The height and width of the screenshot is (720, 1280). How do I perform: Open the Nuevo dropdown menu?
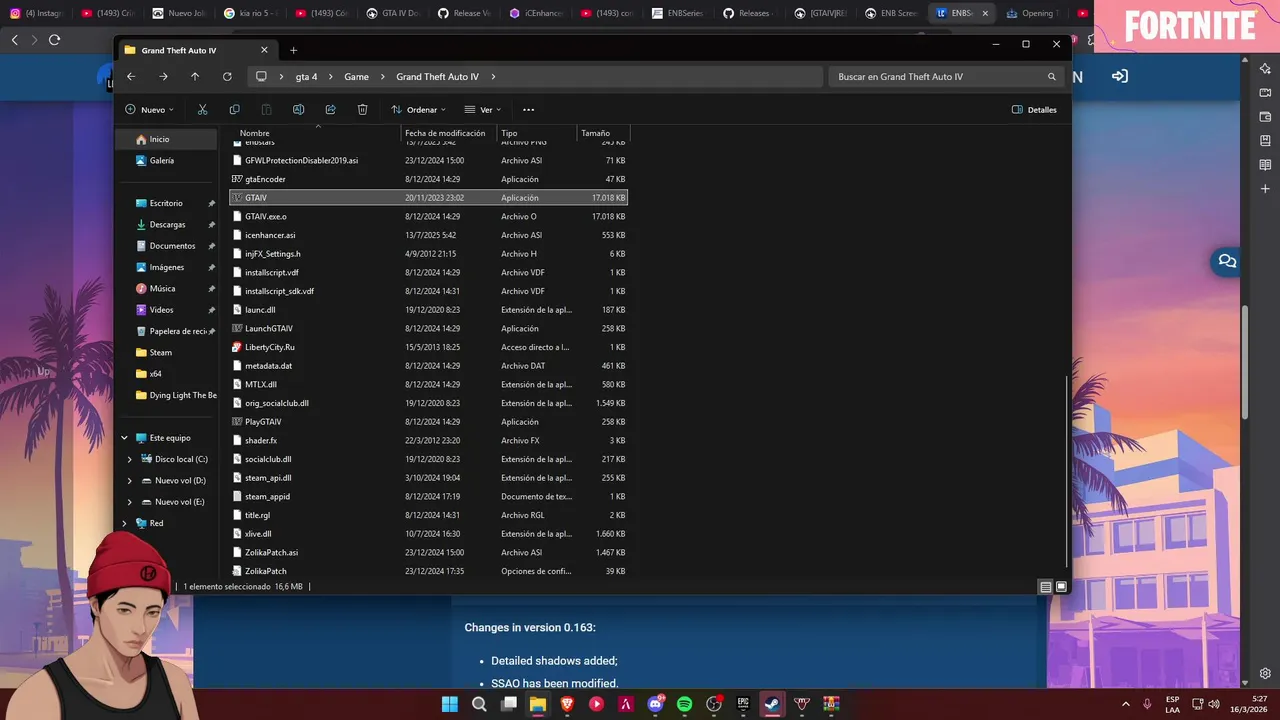pyautogui.click(x=149, y=110)
